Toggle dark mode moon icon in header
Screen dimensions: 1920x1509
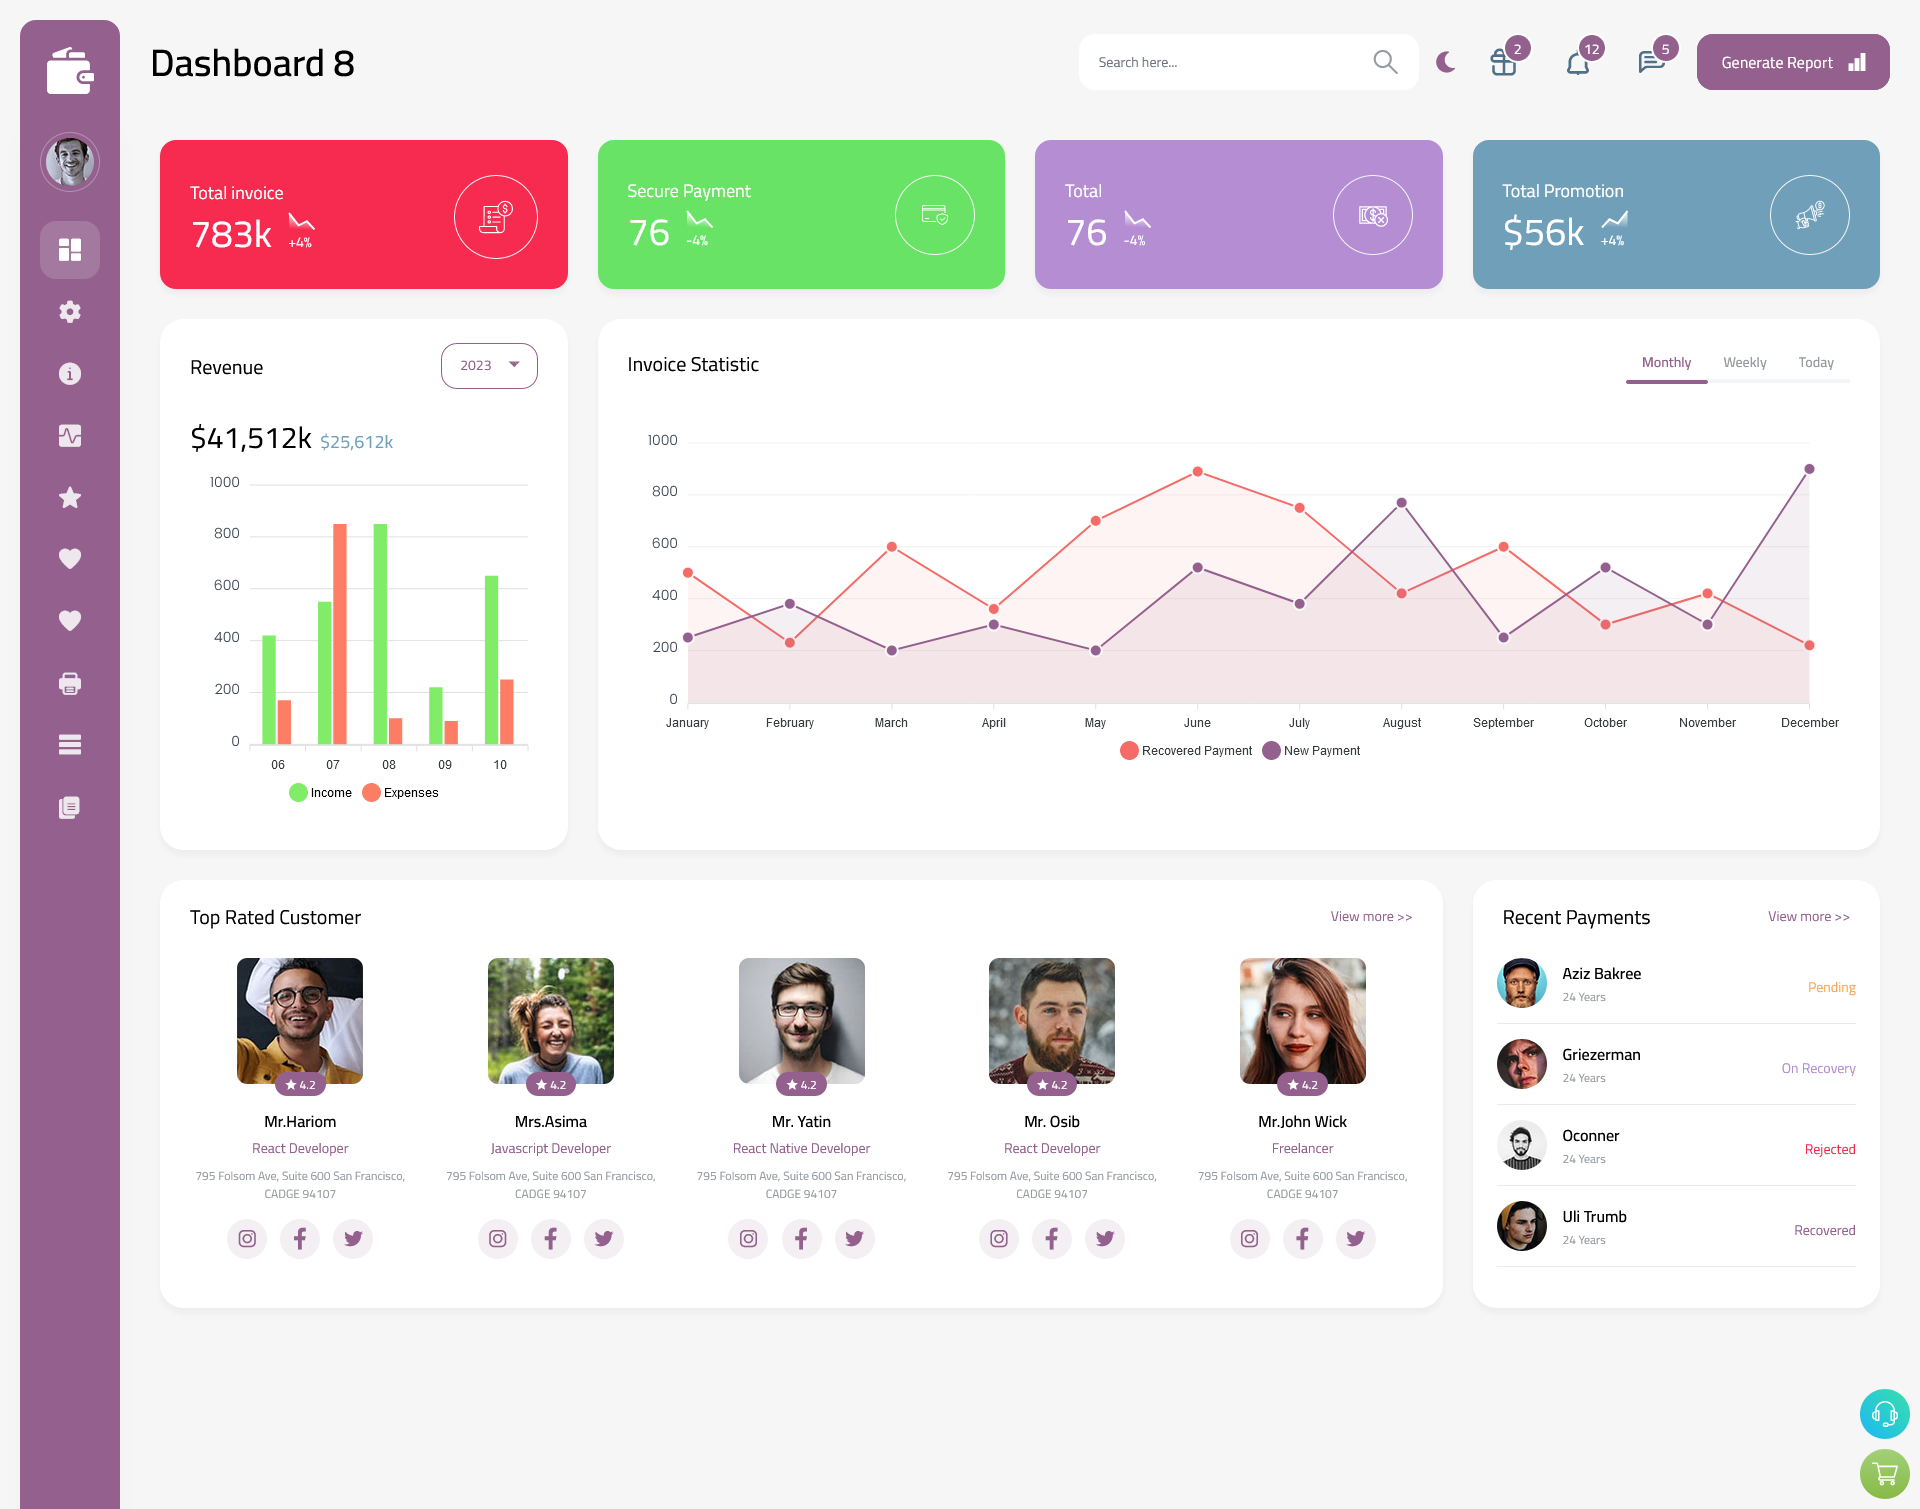1445,62
